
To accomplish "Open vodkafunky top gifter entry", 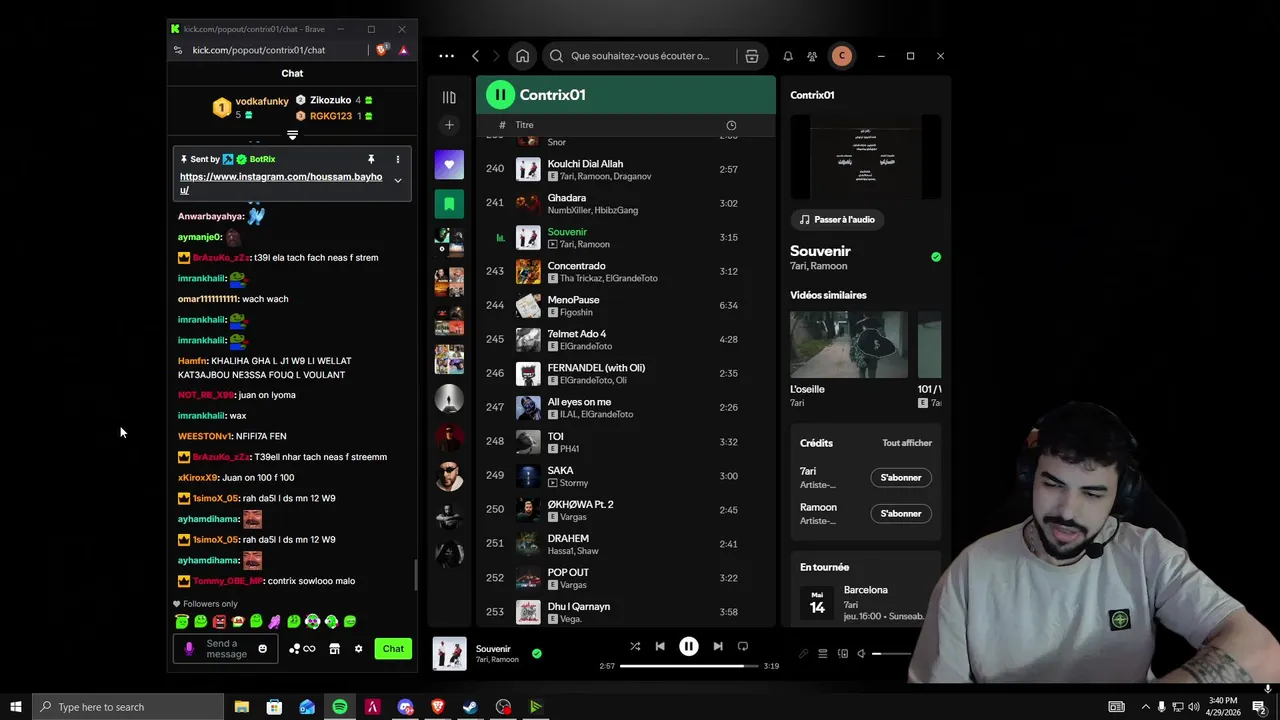I will (x=251, y=107).
